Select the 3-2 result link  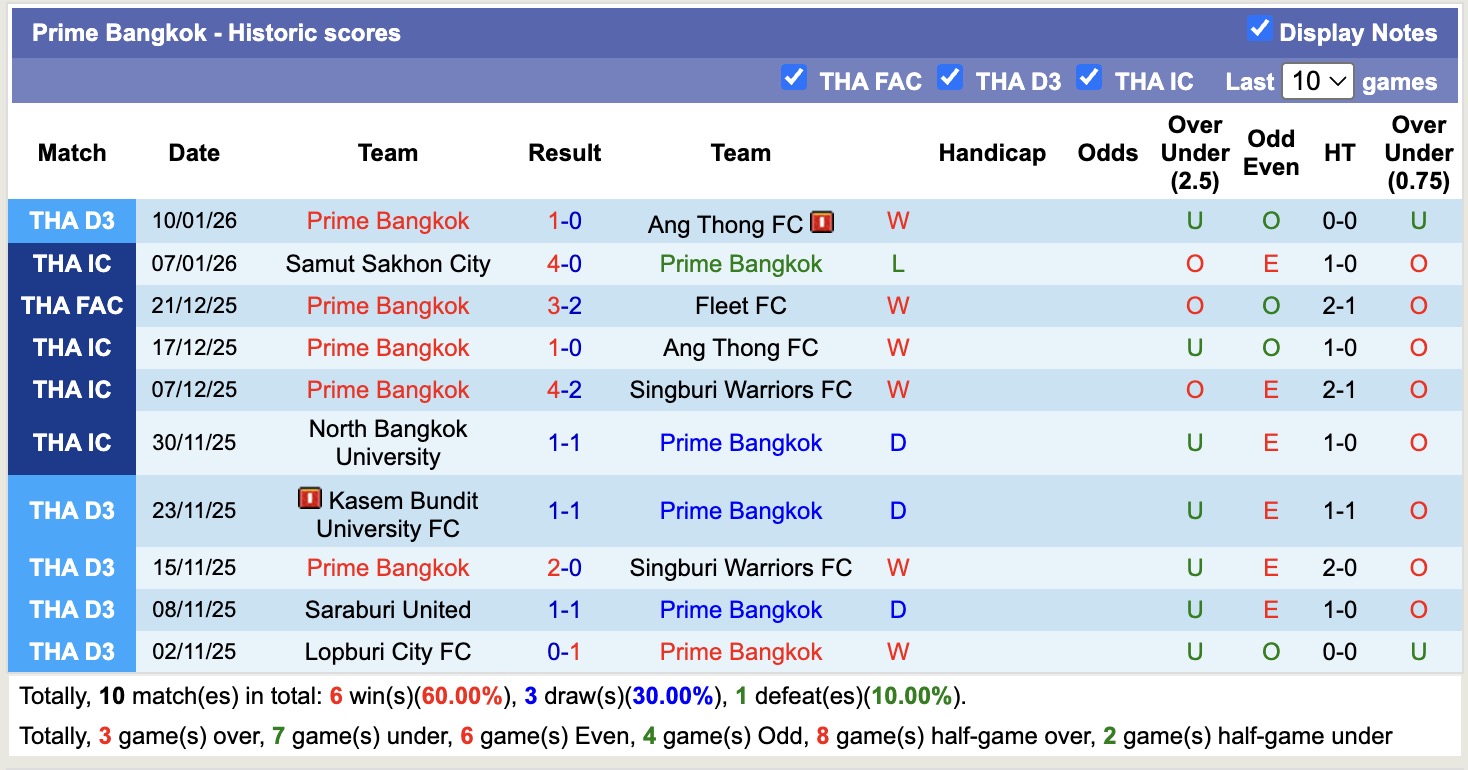coord(565,305)
